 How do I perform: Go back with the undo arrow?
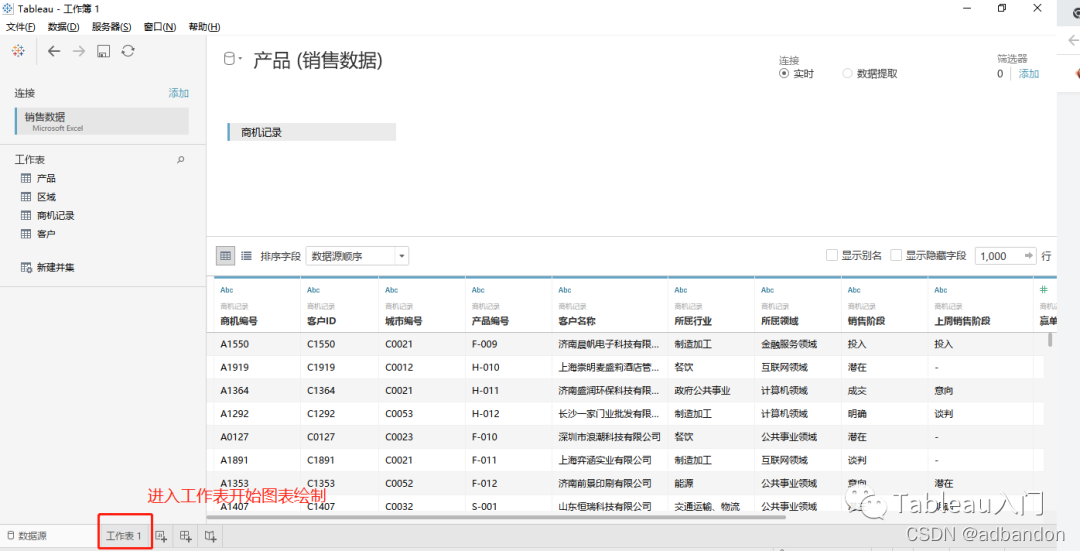pos(54,51)
